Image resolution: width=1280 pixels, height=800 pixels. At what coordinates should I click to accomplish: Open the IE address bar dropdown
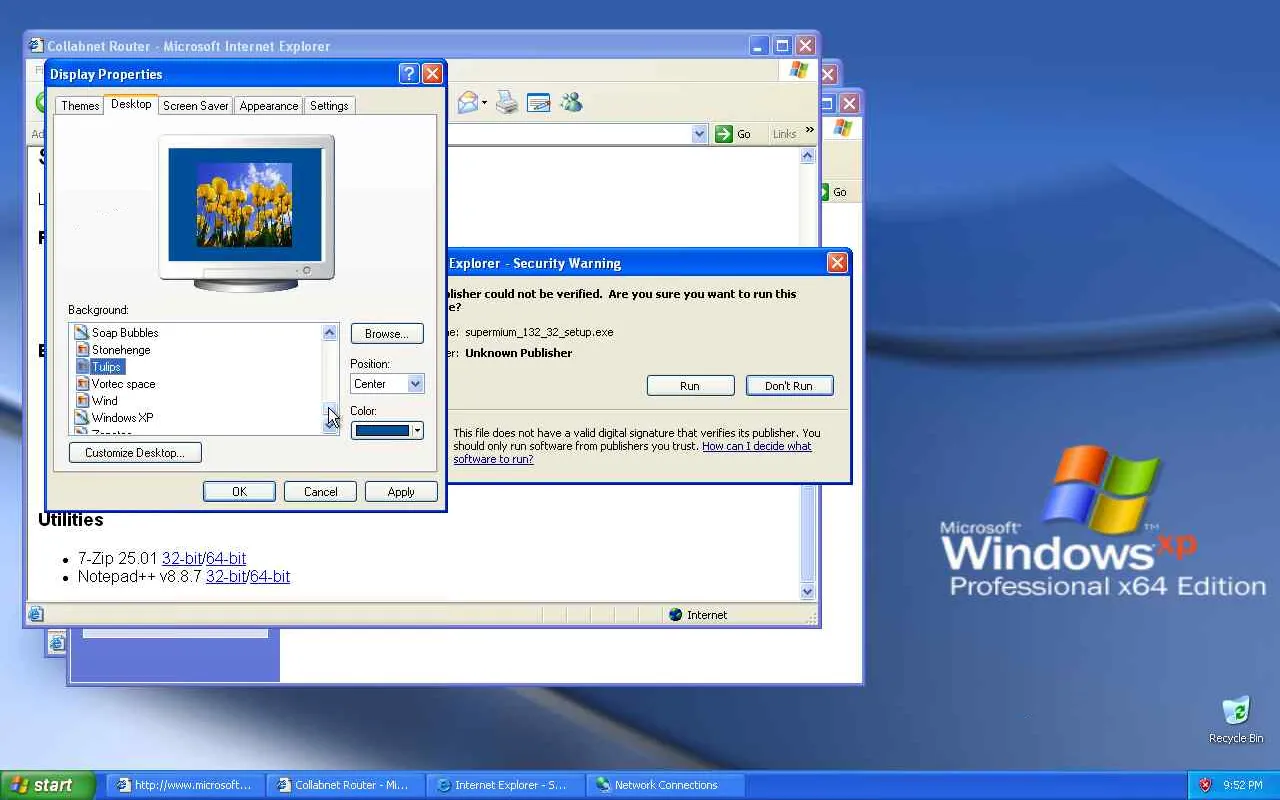[699, 134]
